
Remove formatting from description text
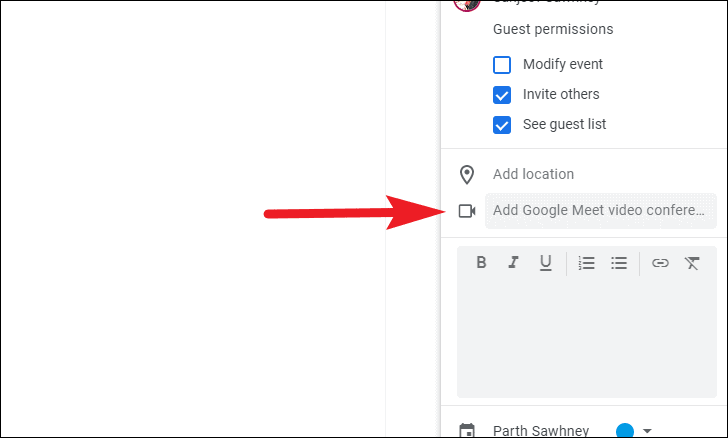692,263
